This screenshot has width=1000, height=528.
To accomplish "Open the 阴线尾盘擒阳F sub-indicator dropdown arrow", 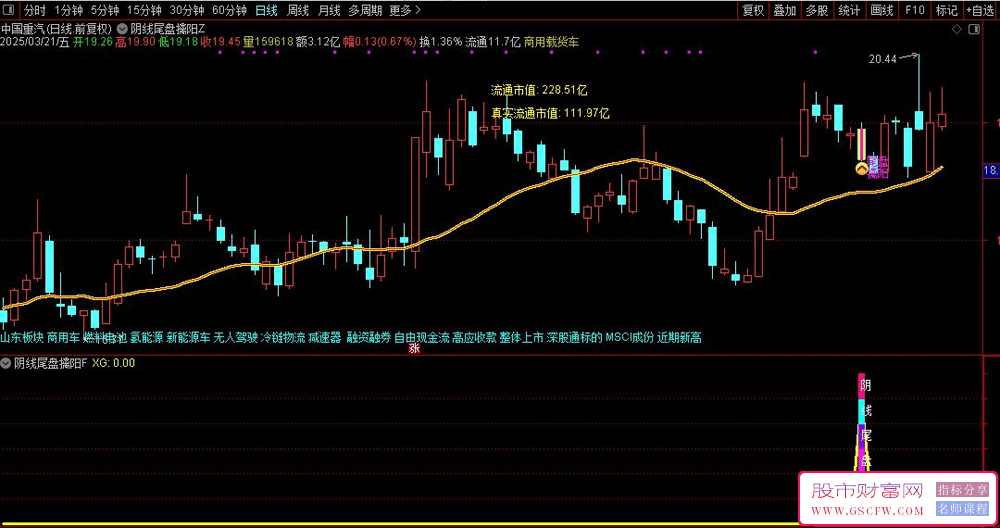I will (x=6, y=363).
